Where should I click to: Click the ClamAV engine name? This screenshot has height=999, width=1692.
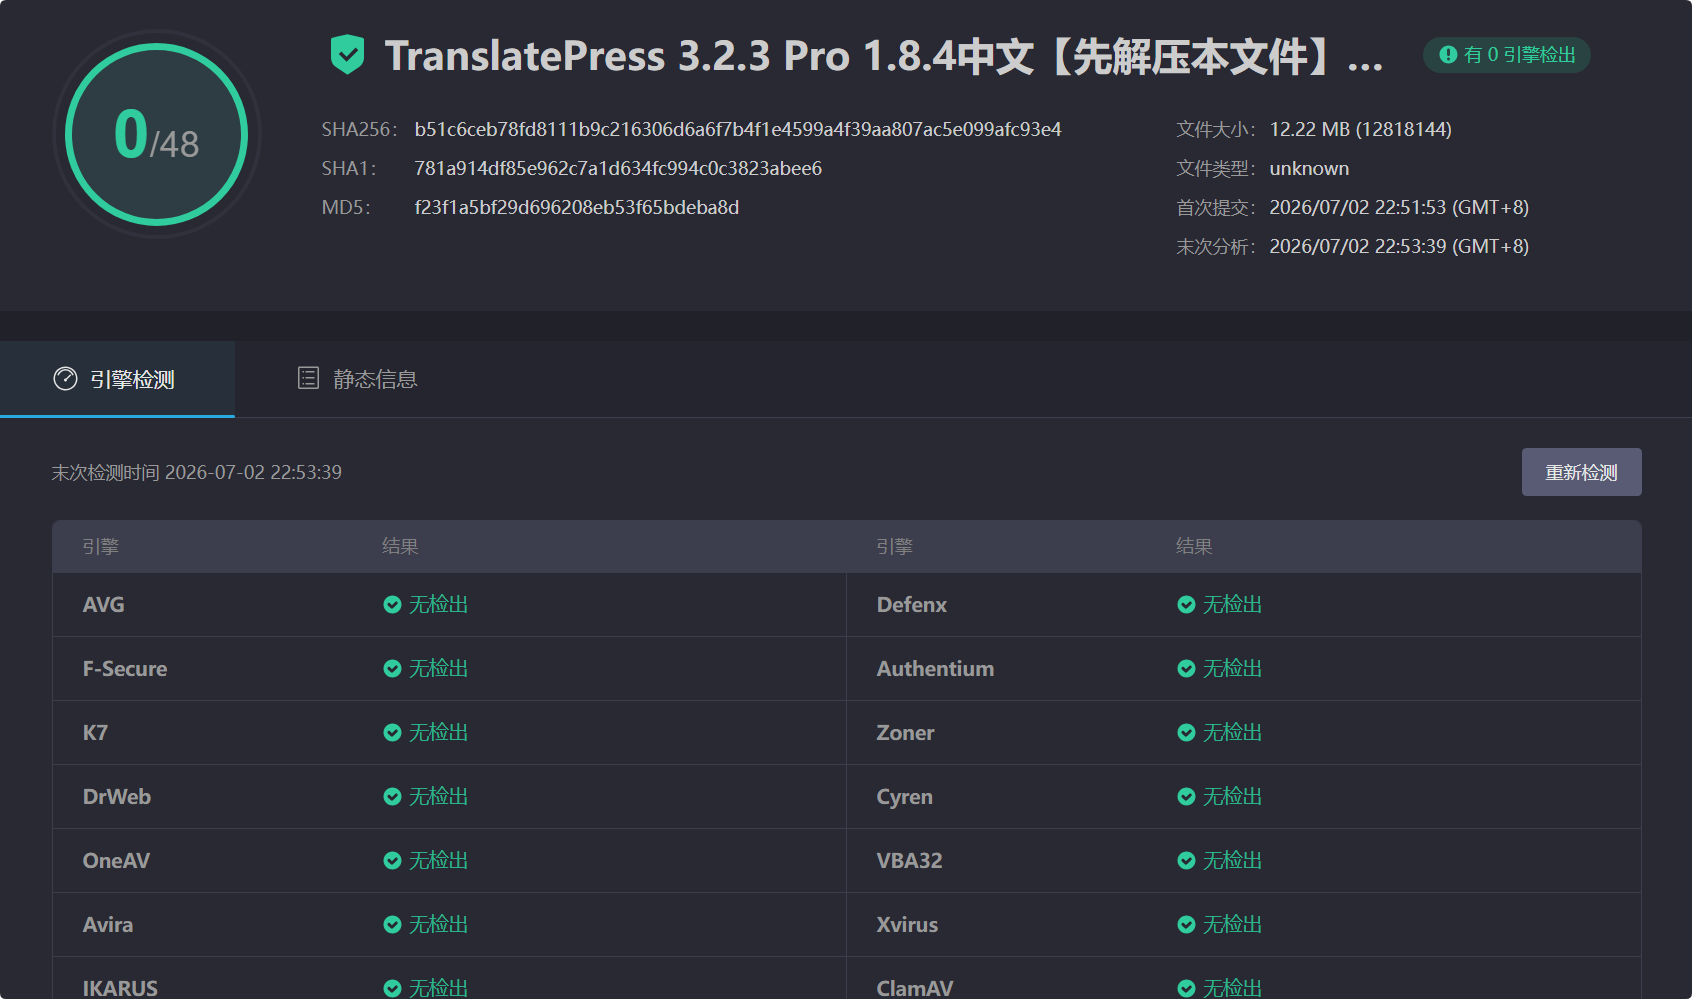(x=915, y=988)
